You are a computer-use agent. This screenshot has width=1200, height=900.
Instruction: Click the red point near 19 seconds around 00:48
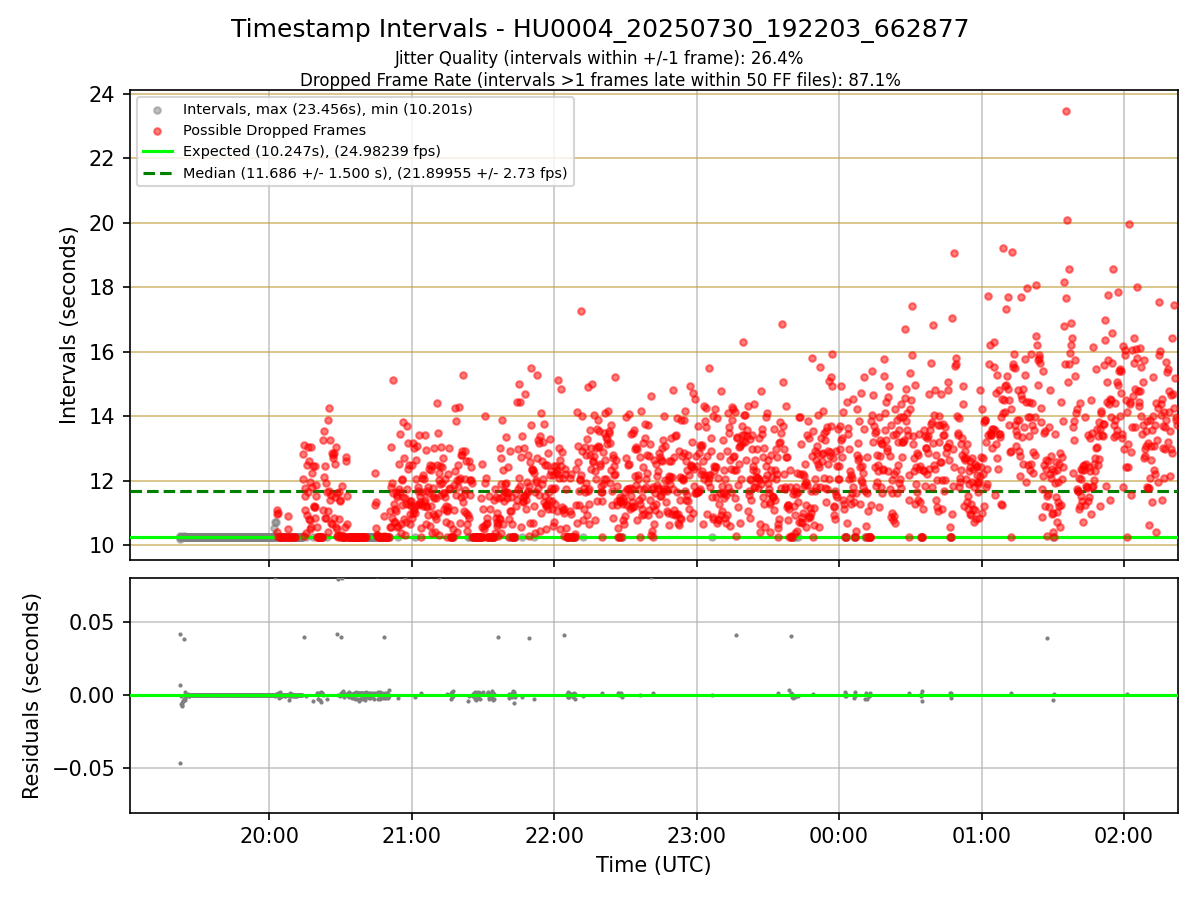click(954, 253)
